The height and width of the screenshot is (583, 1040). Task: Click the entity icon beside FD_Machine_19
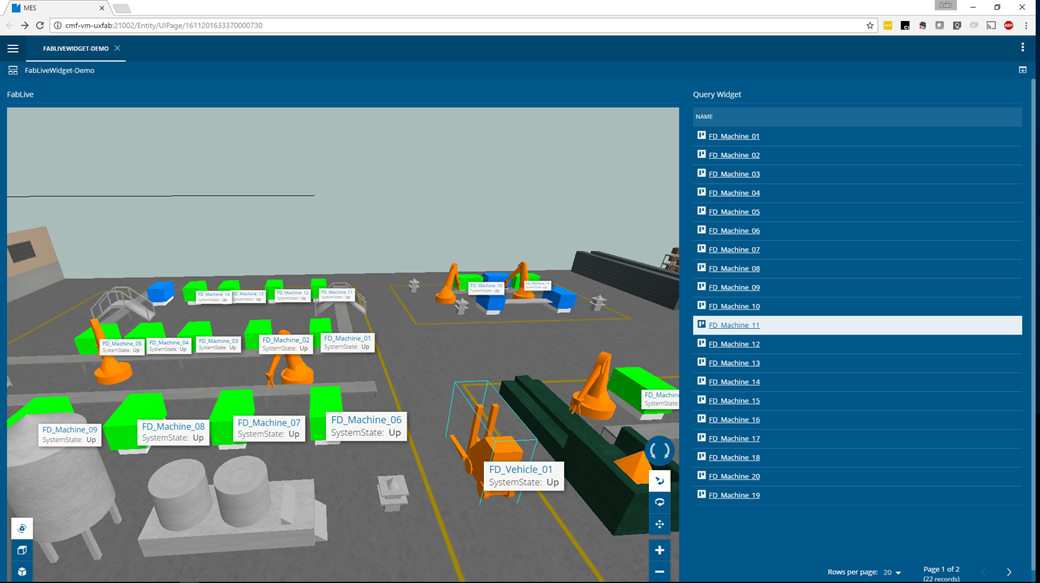(701, 494)
